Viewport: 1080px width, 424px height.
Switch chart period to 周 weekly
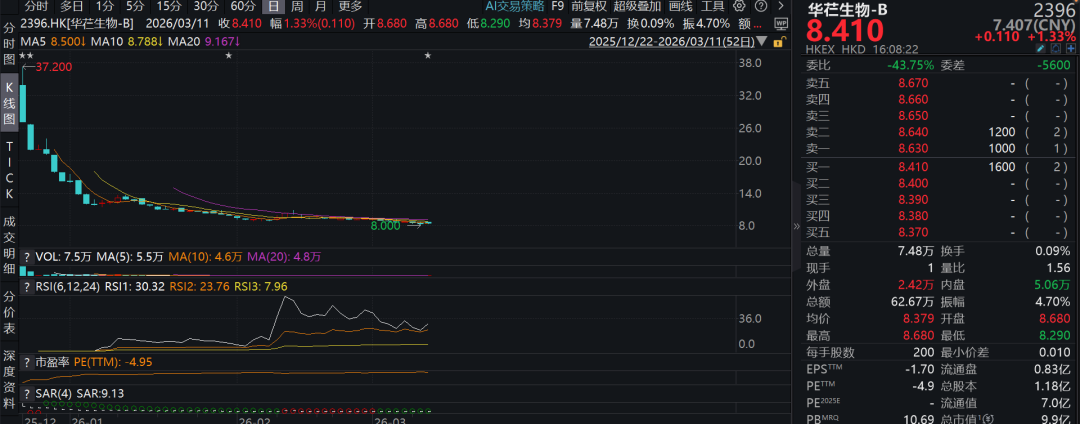pyautogui.click(x=297, y=6)
